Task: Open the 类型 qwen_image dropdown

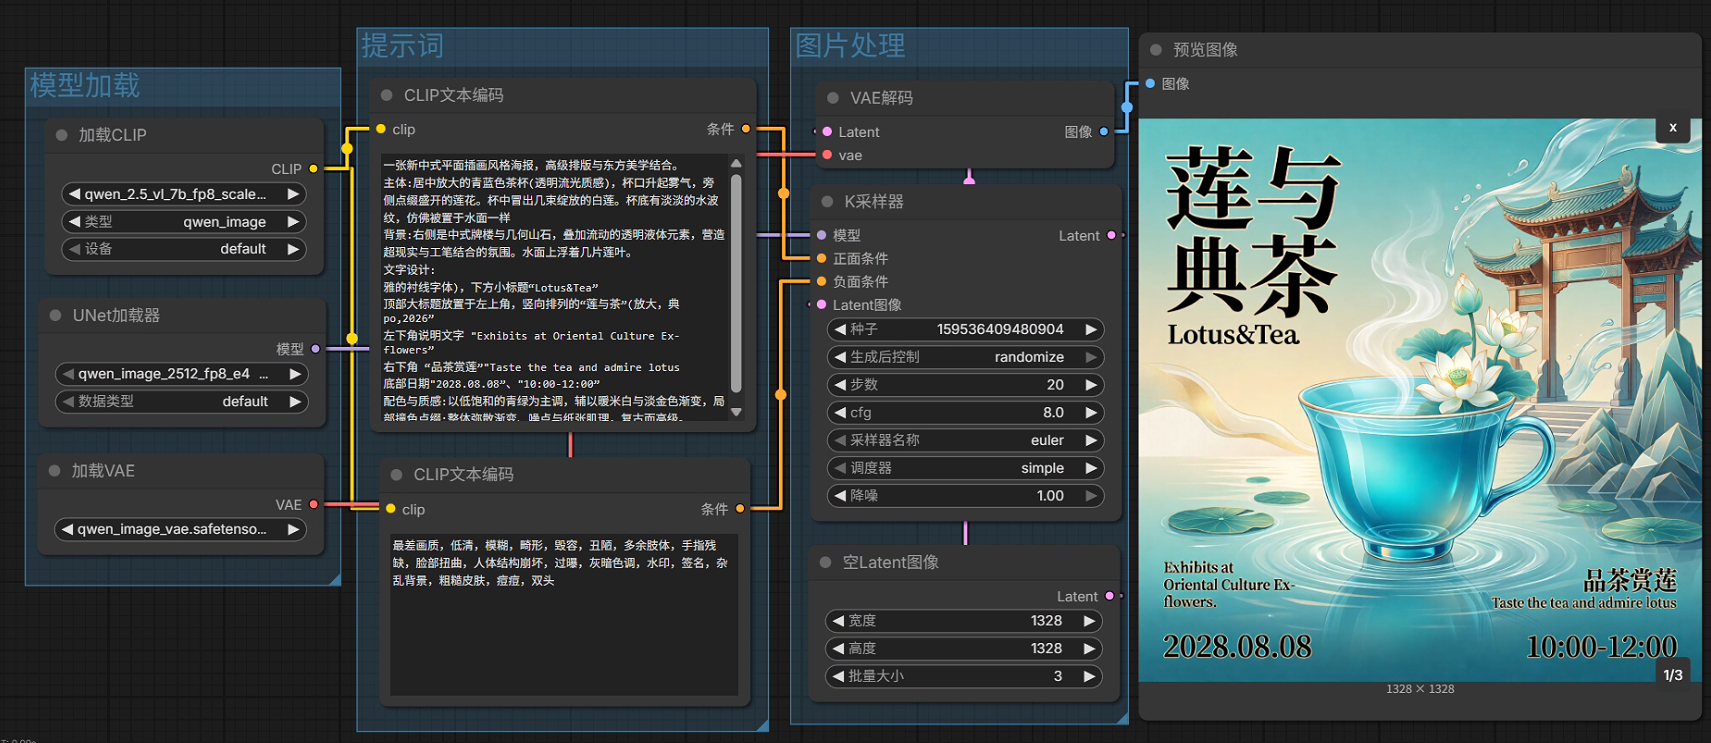Action: [184, 222]
